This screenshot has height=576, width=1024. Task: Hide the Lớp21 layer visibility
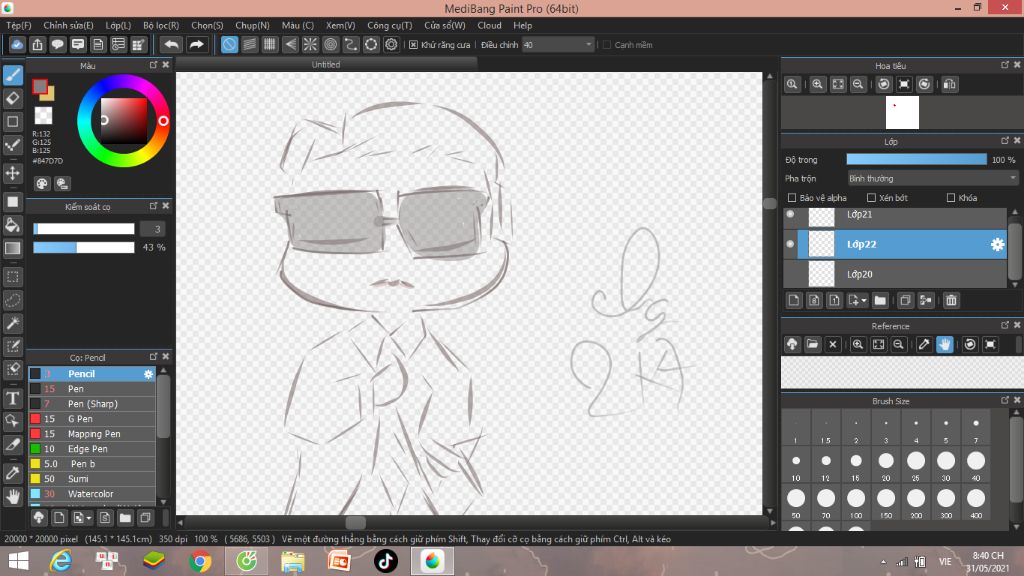790,214
